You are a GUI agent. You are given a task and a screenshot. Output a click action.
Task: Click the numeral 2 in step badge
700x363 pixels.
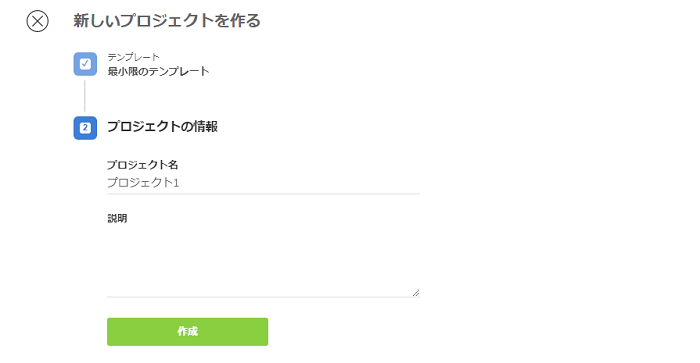[x=85, y=128]
